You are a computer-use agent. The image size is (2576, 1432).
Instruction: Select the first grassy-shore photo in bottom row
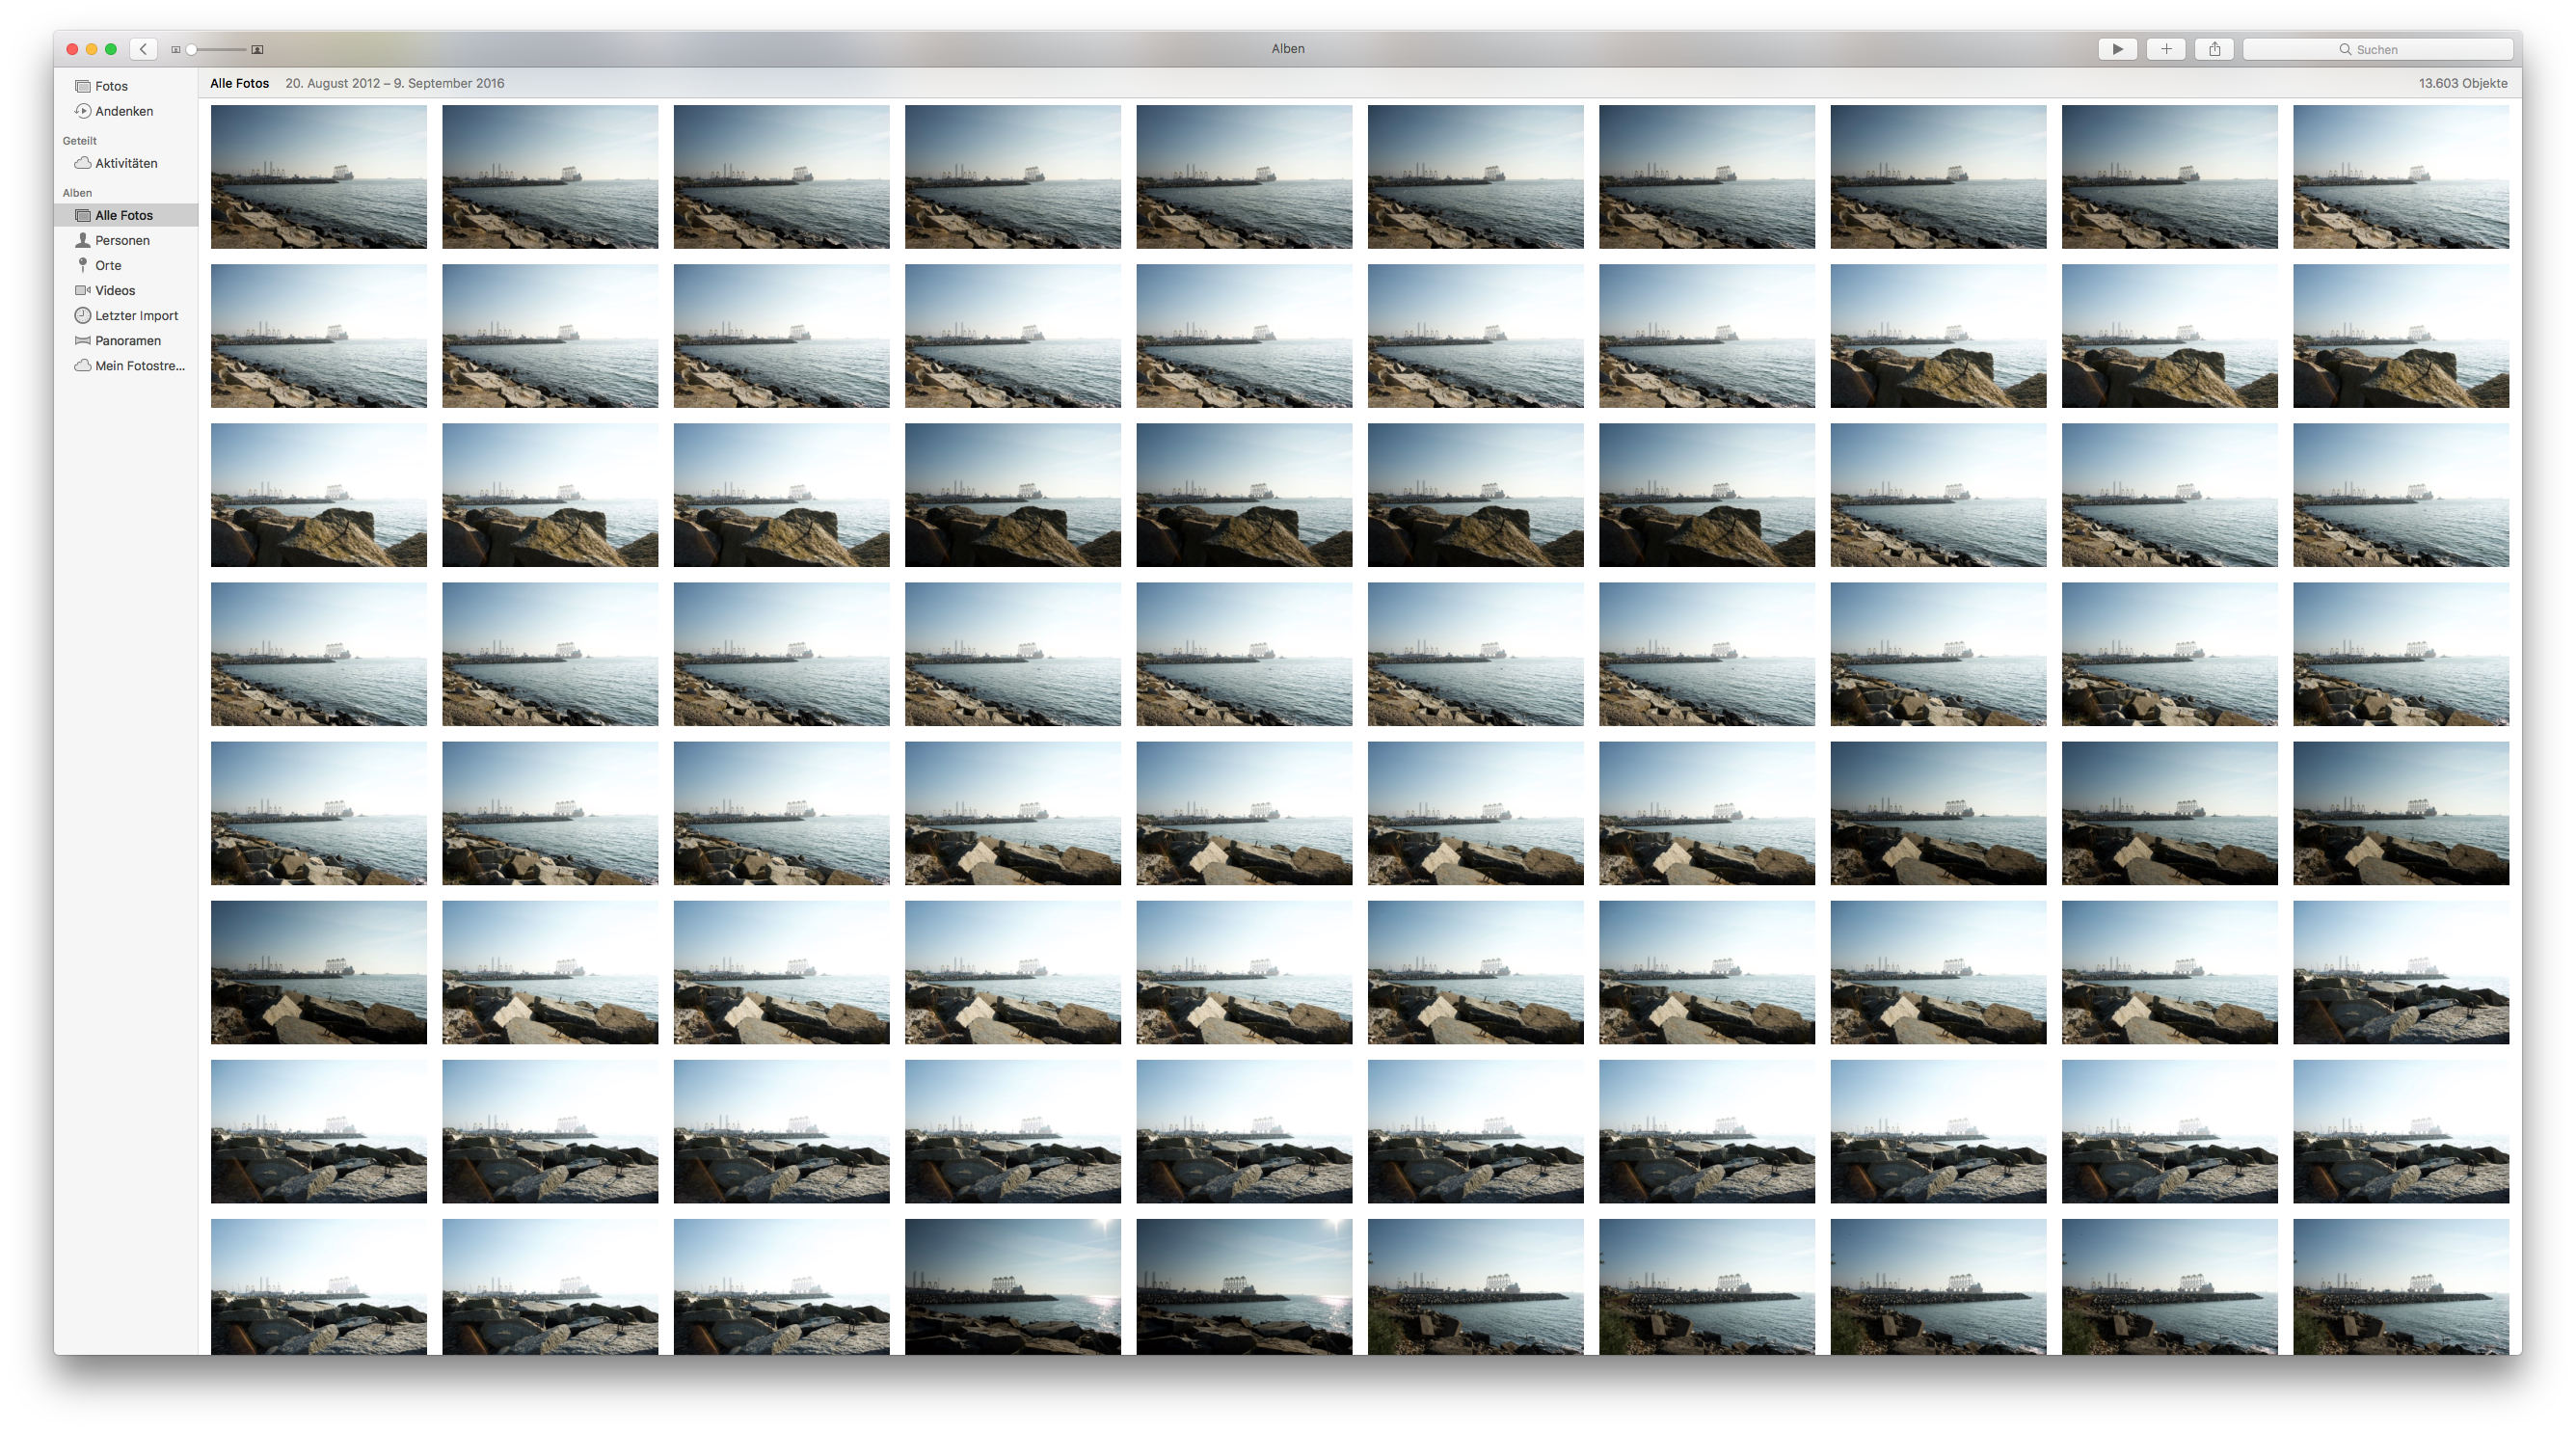tap(1475, 1286)
